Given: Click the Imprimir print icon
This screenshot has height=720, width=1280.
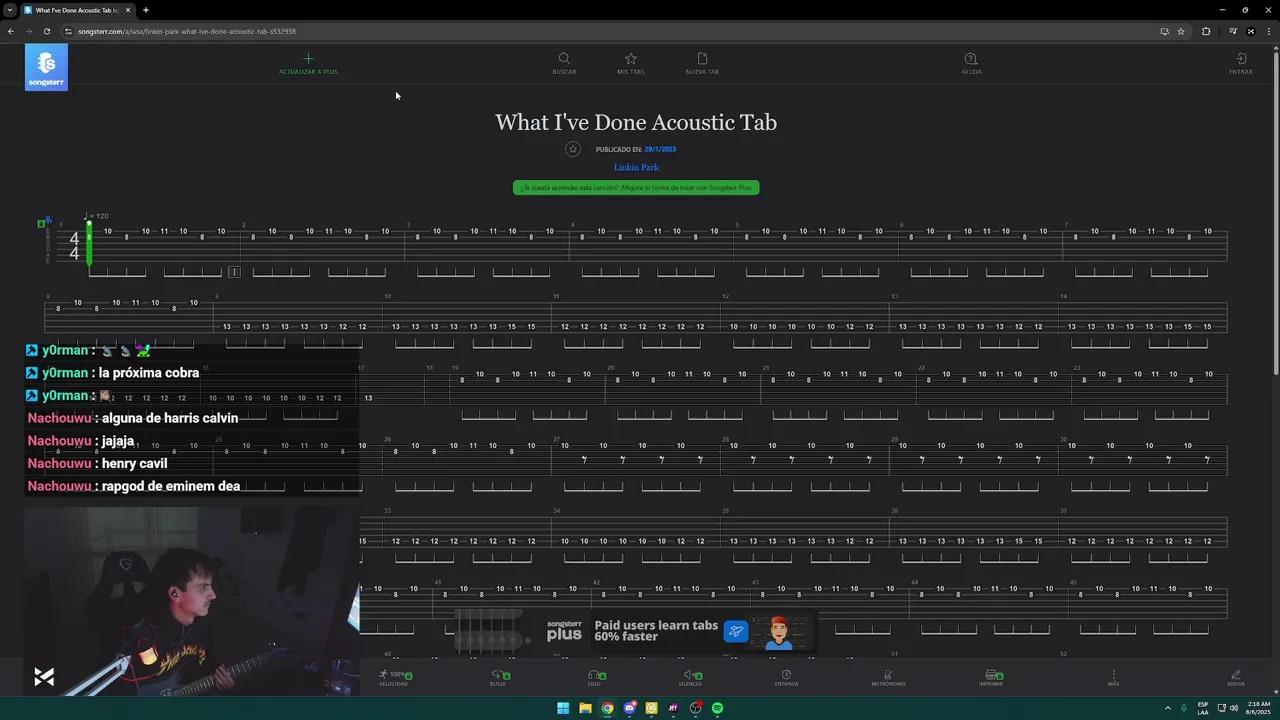Looking at the screenshot, I should [991, 675].
